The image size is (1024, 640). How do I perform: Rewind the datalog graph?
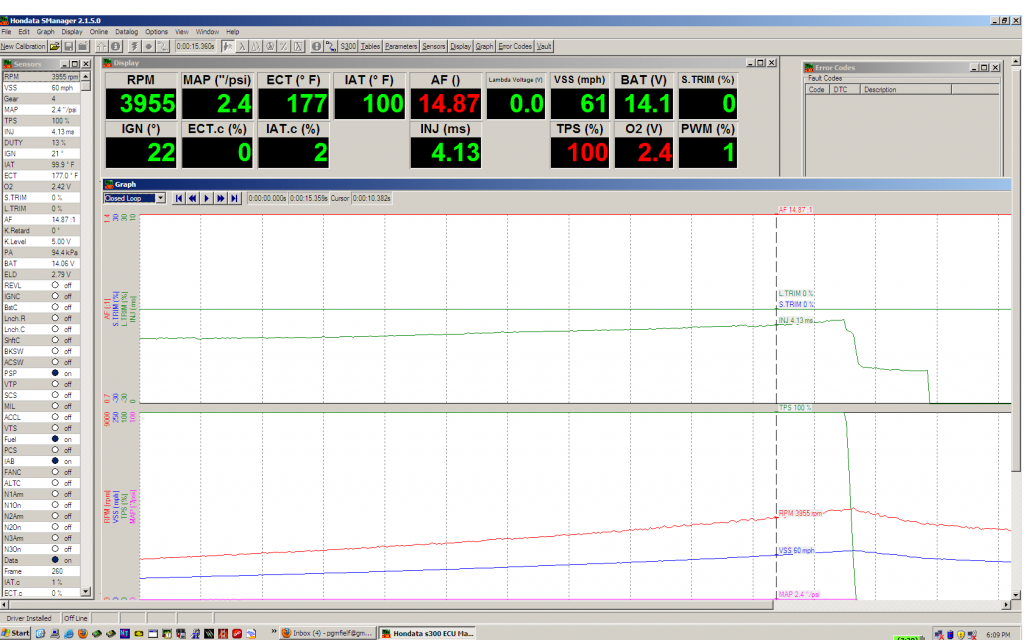coord(193,198)
